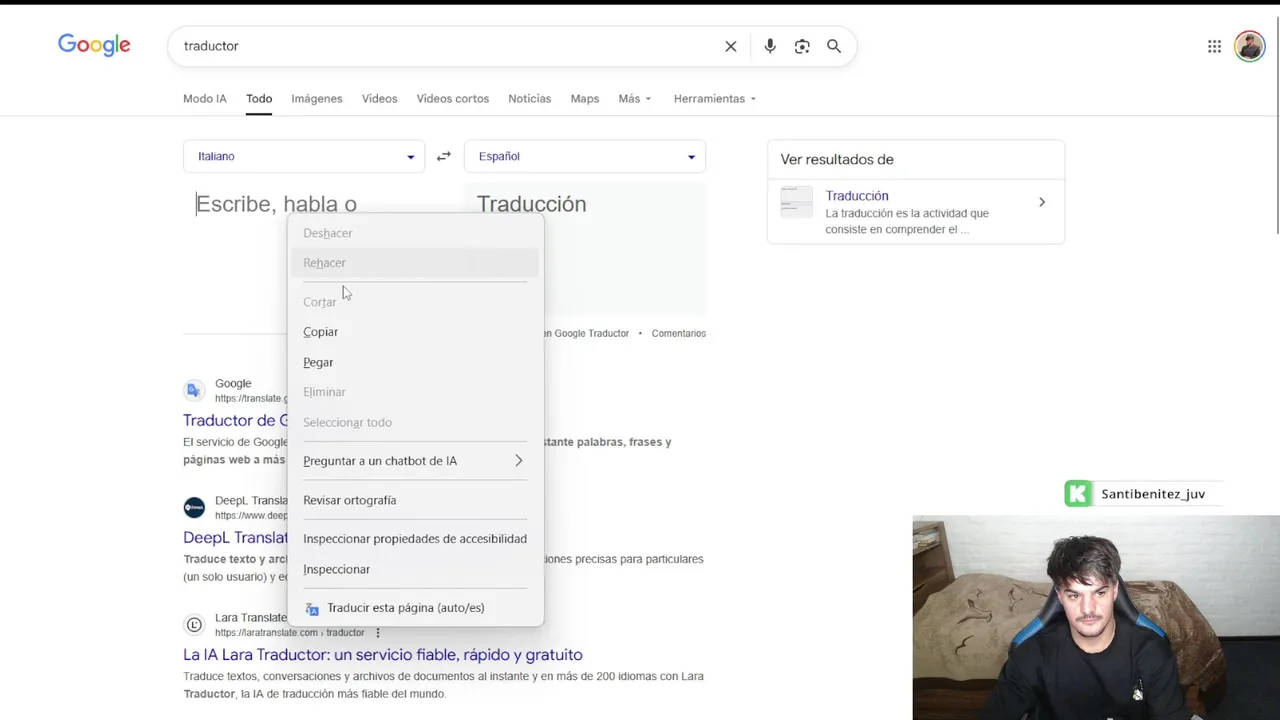Open the Google apps grid
Screen dimensions: 1280x720
[1214, 46]
